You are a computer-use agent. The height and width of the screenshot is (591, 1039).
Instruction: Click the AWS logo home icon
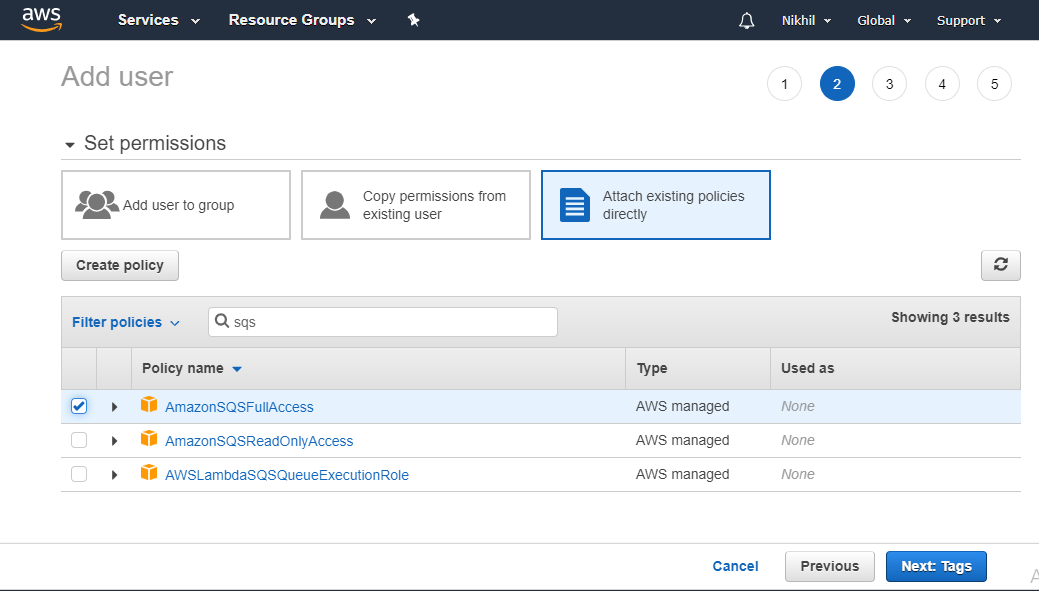pos(41,20)
